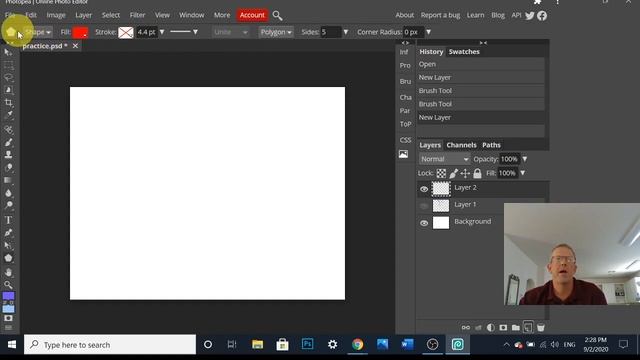Add new adjustment layer icon
The width and height of the screenshot is (640, 360).
point(491,327)
